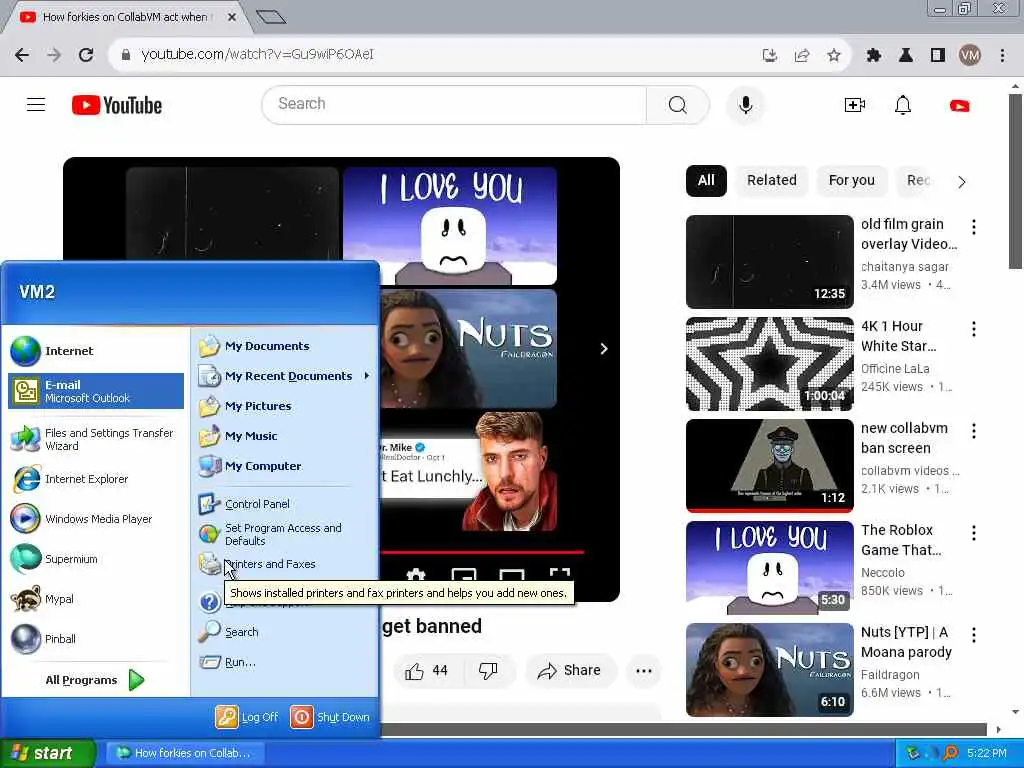Open E-mail Microsoft Outlook entry
1024x768 pixels.
pyautogui.click(x=96, y=391)
